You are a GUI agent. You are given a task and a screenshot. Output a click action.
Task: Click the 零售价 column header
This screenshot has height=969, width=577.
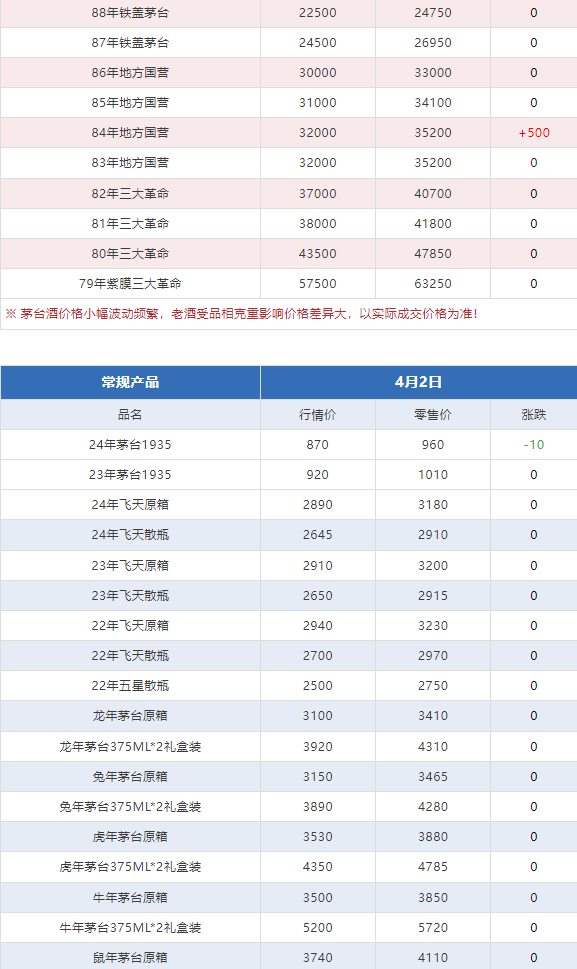pyautogui.click(x=432, y=415)
